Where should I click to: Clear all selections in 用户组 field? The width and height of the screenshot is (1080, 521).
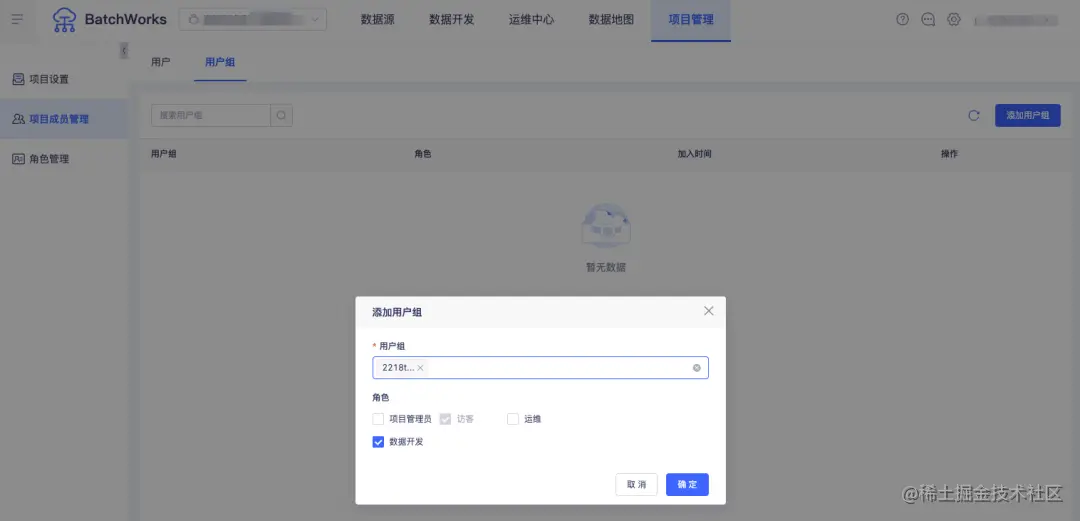(696, 368)
